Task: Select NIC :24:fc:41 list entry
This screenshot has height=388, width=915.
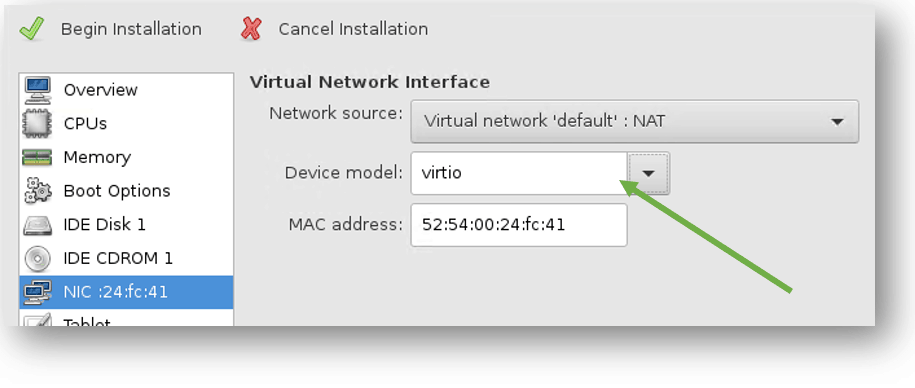Action: point(126,292)
